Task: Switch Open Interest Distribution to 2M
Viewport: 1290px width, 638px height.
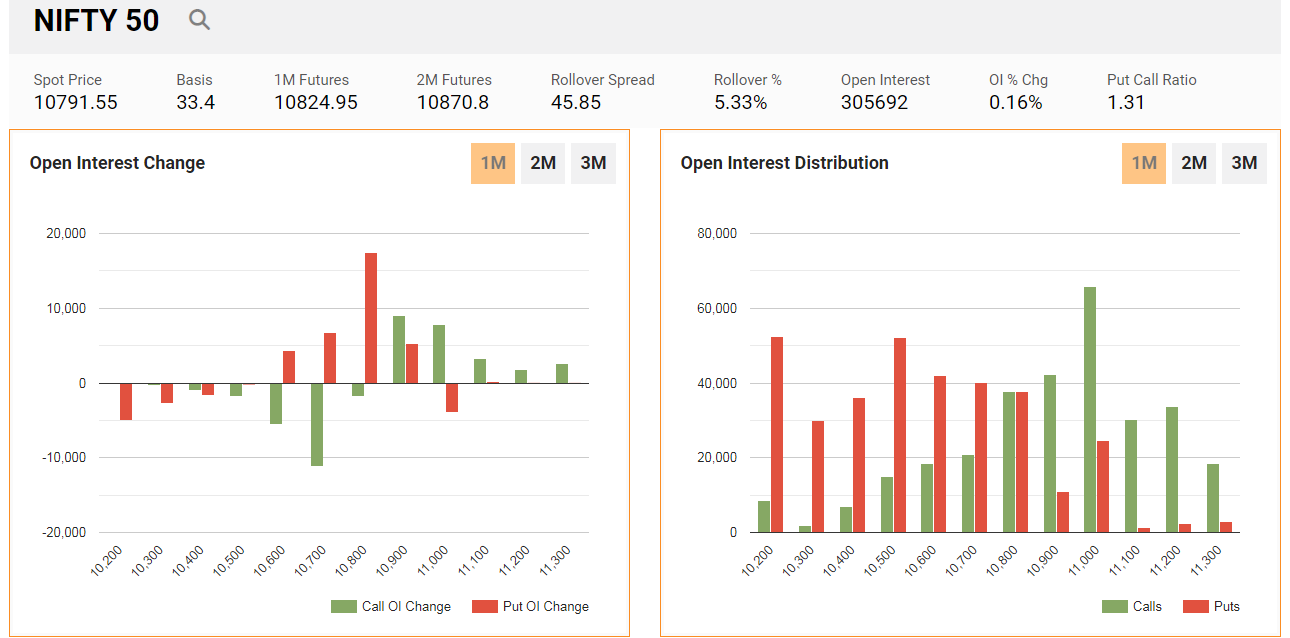Action: [x=1194, y=163]
